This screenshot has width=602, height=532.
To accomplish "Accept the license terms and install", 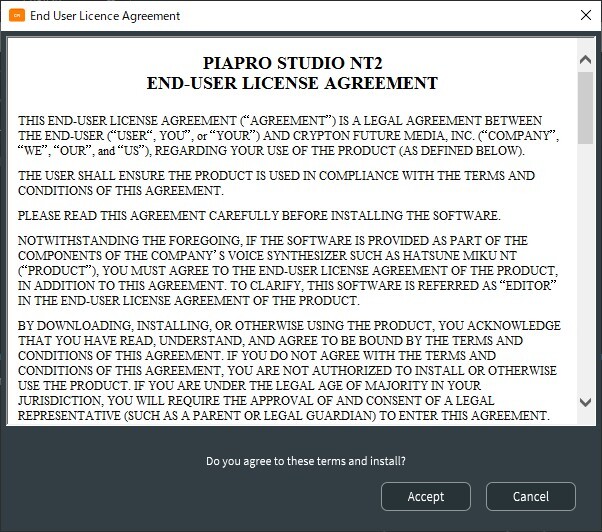I will coord(425,496).
